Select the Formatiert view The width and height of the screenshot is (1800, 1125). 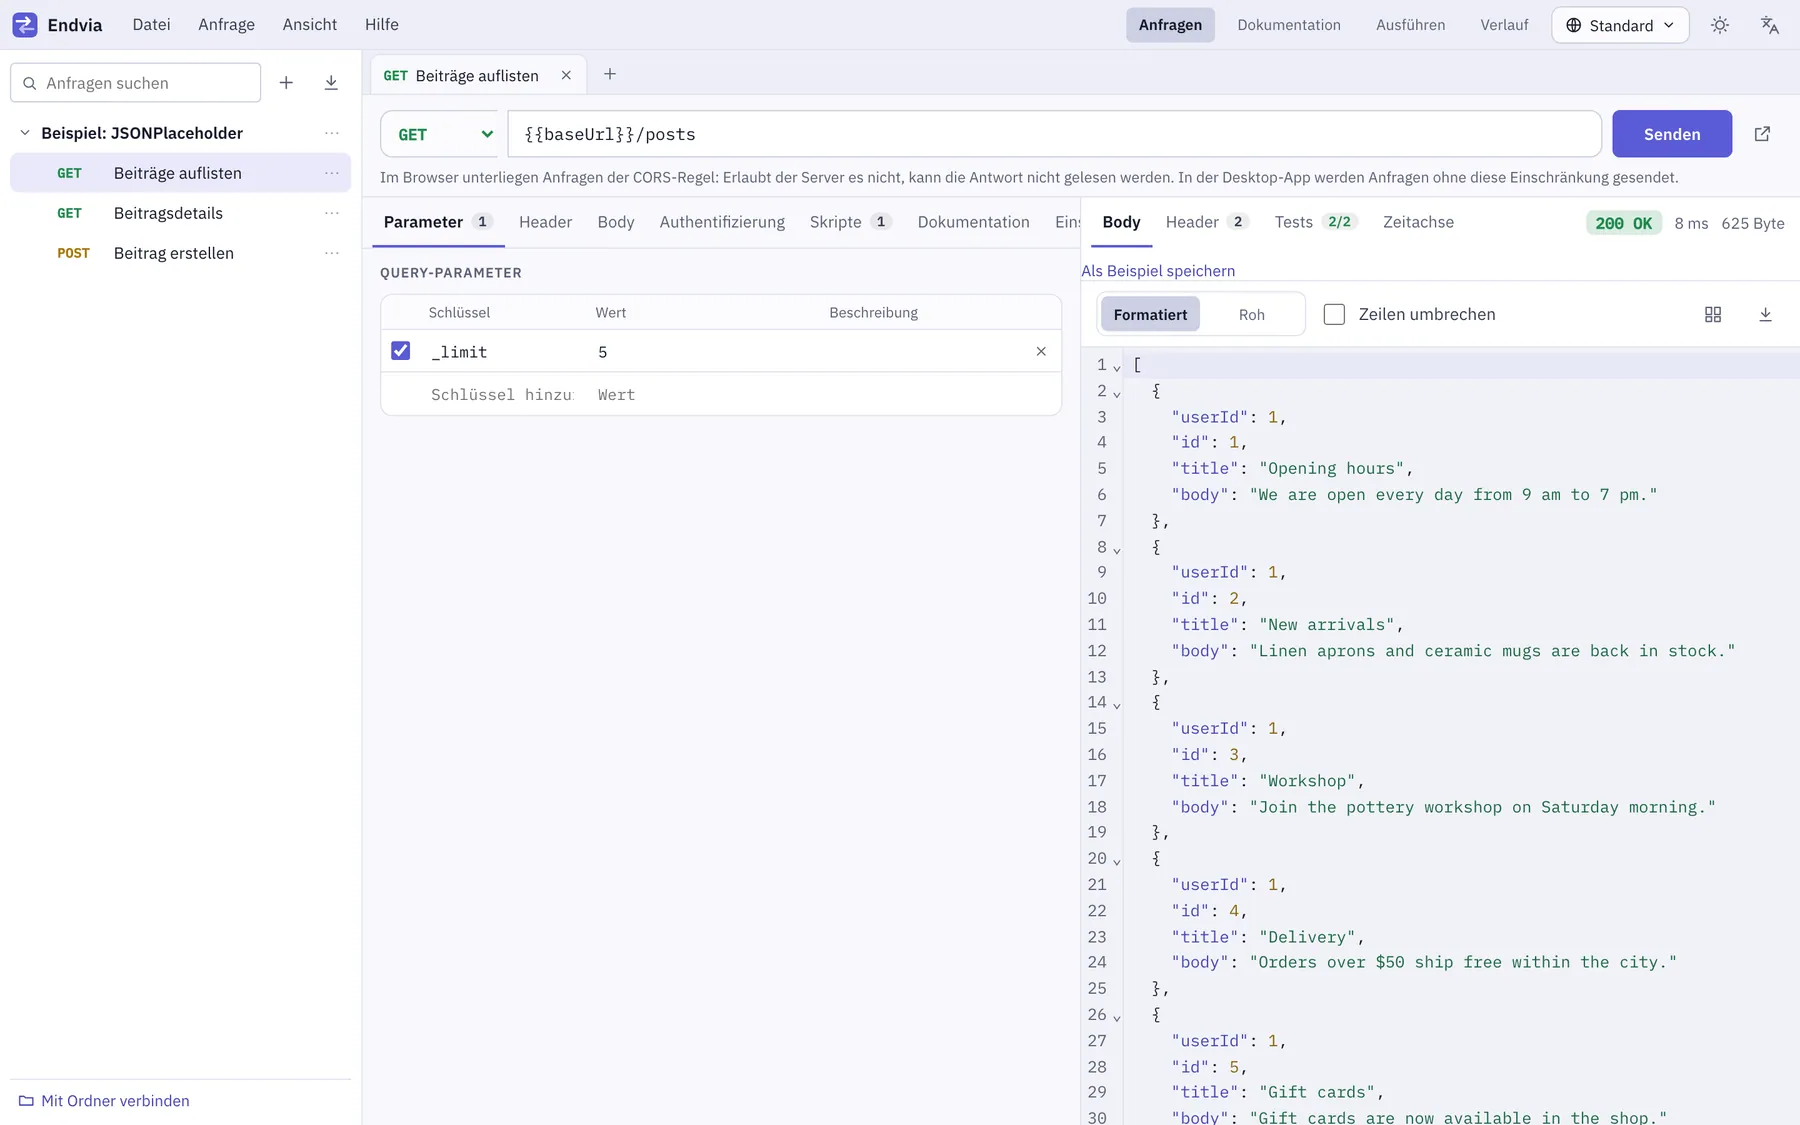point(1150,314)
